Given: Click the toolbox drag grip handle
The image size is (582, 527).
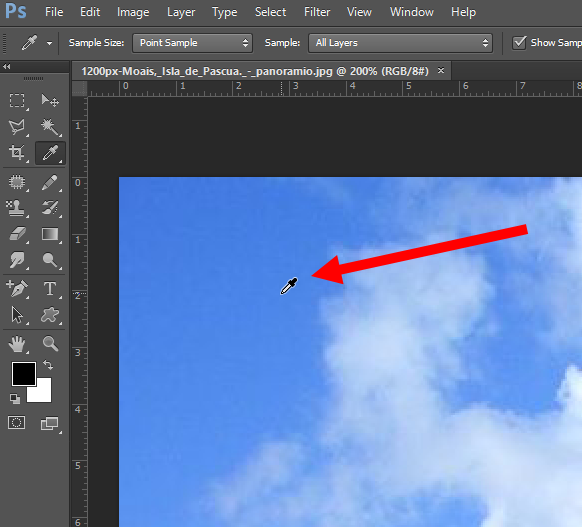Looking at the screenshot, I should coord(34,78).
